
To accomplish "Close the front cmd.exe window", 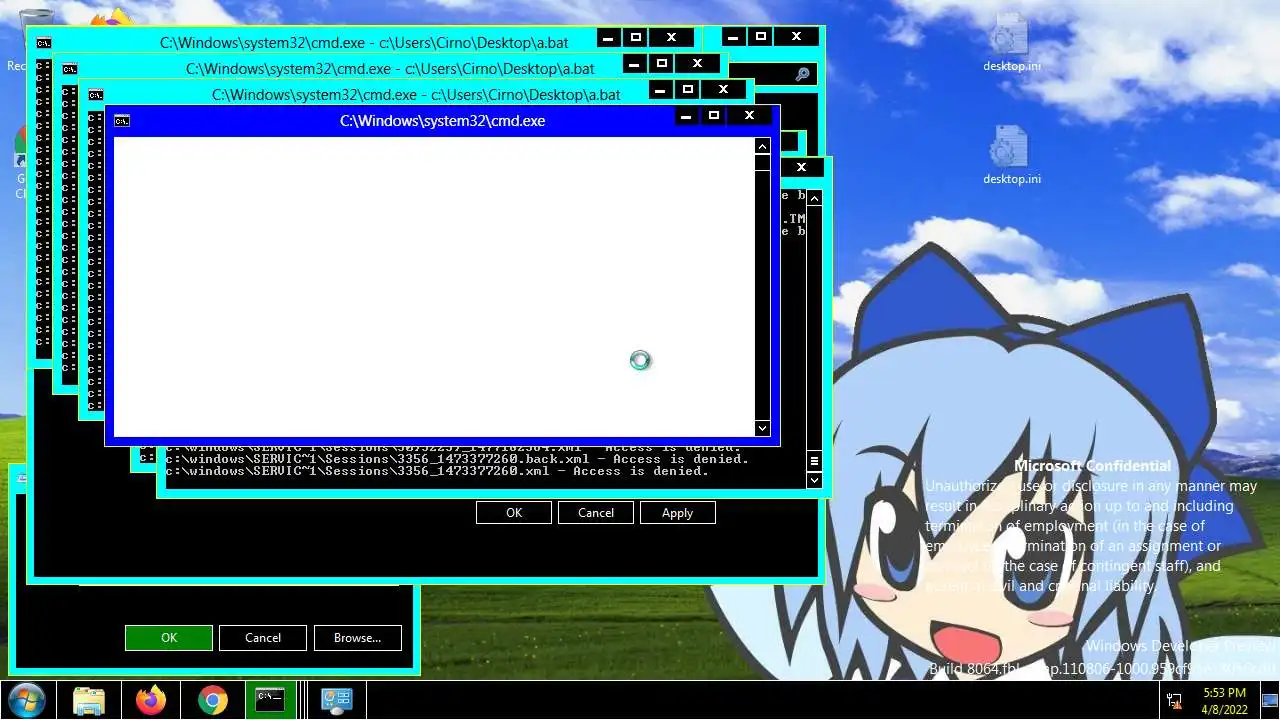I will pyautogui.click(x=749, y=116).
